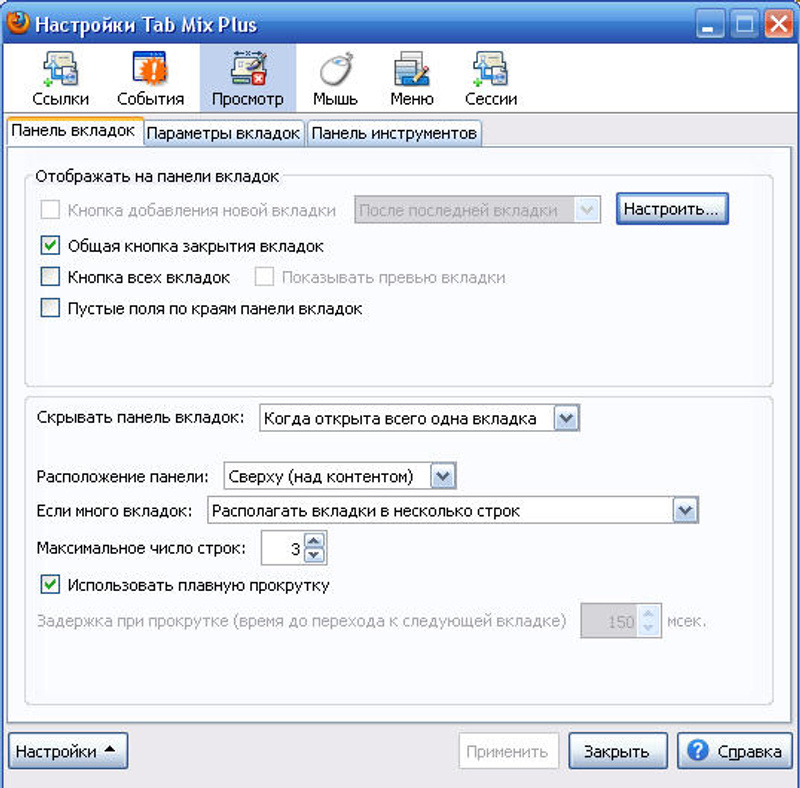Click the Расположение панели label
The image size is (800, 788).
coord(122,477)
